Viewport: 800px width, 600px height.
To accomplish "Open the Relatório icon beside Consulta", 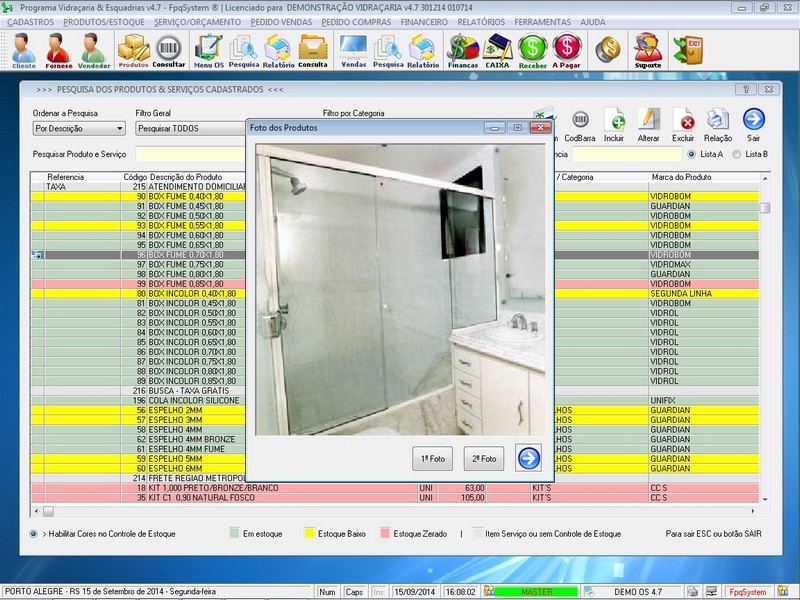I will (x=279, y=50).
